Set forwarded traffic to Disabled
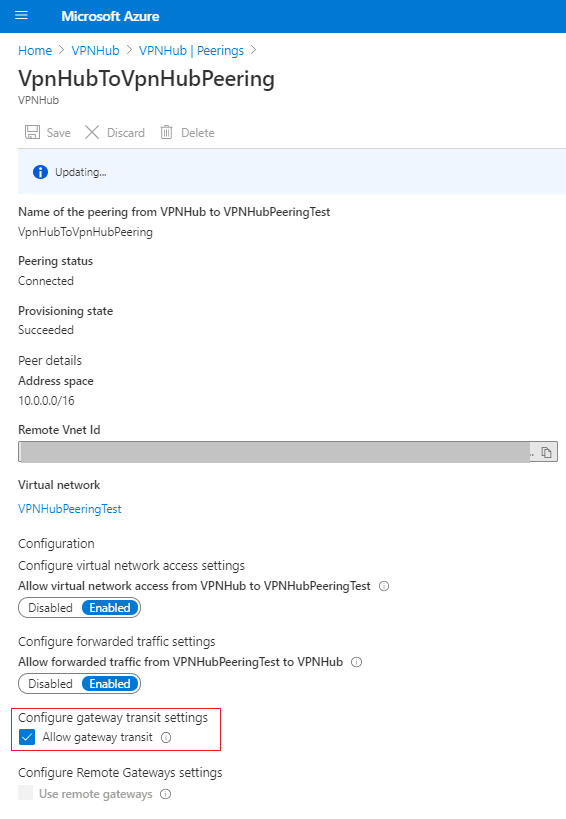This screenshot has height=819, width=566. coord(50,684)
